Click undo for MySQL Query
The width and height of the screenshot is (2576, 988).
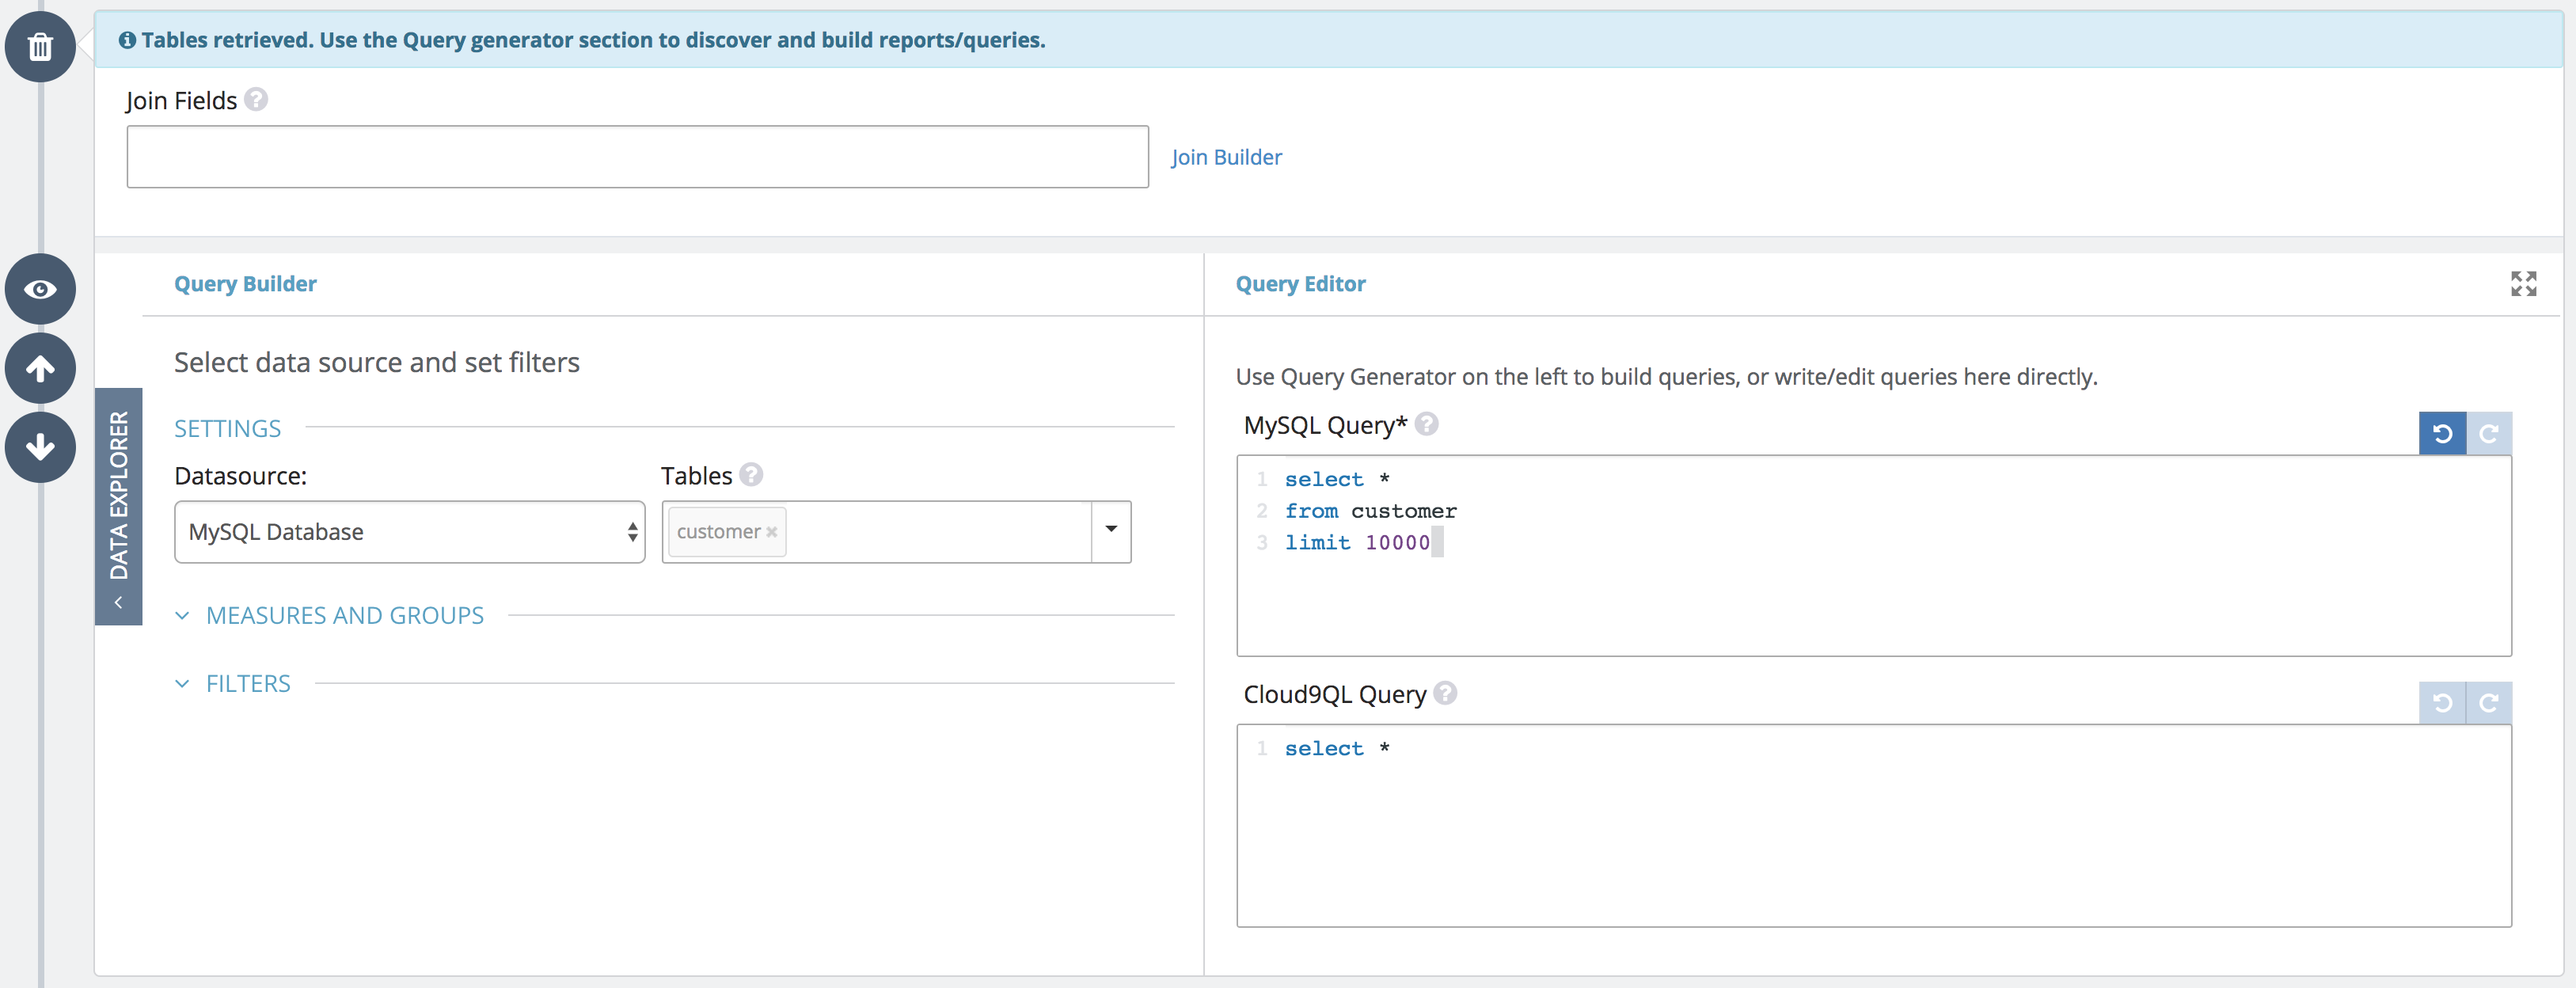(2442, 434)
